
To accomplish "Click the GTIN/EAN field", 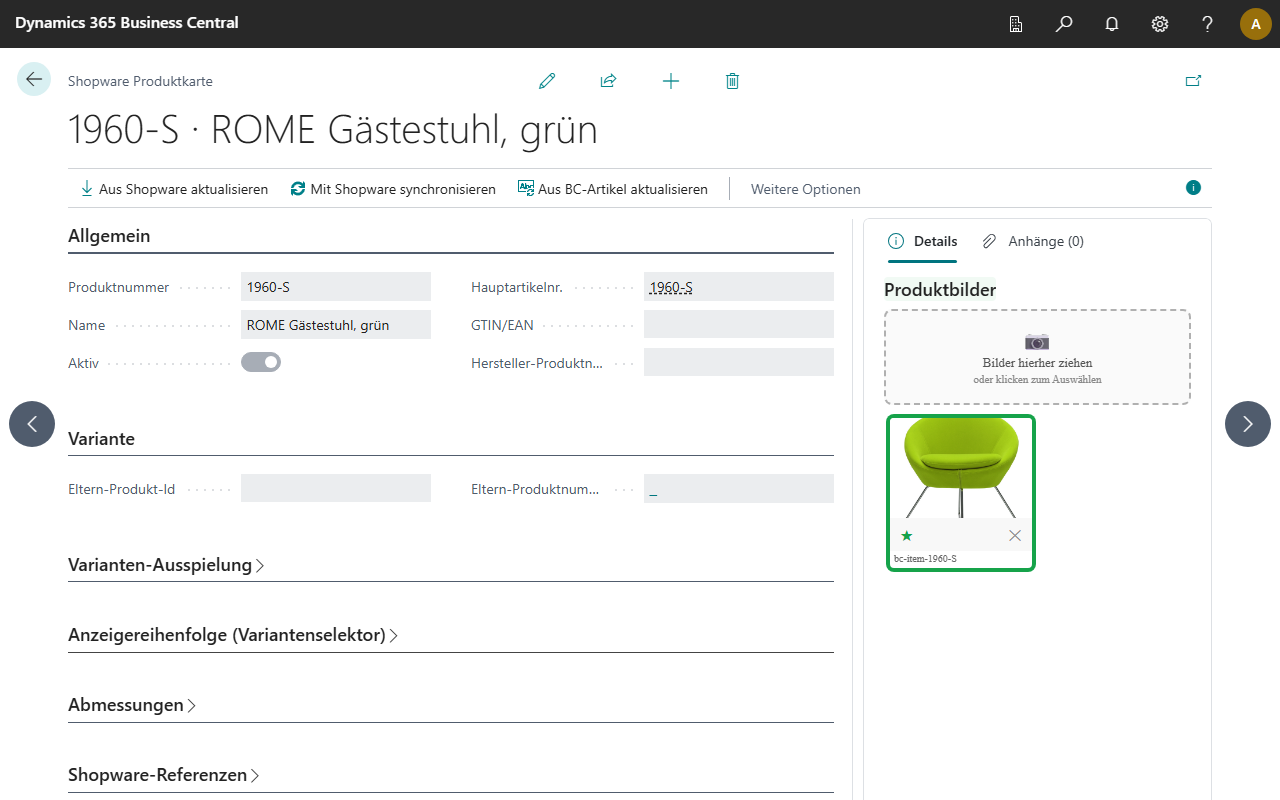I will 739,325.
